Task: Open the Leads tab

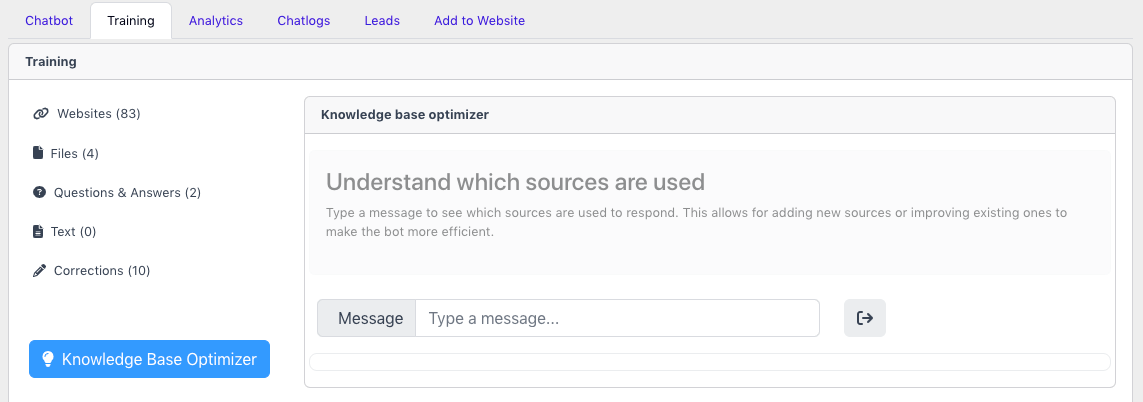Action: click(382, 21)
